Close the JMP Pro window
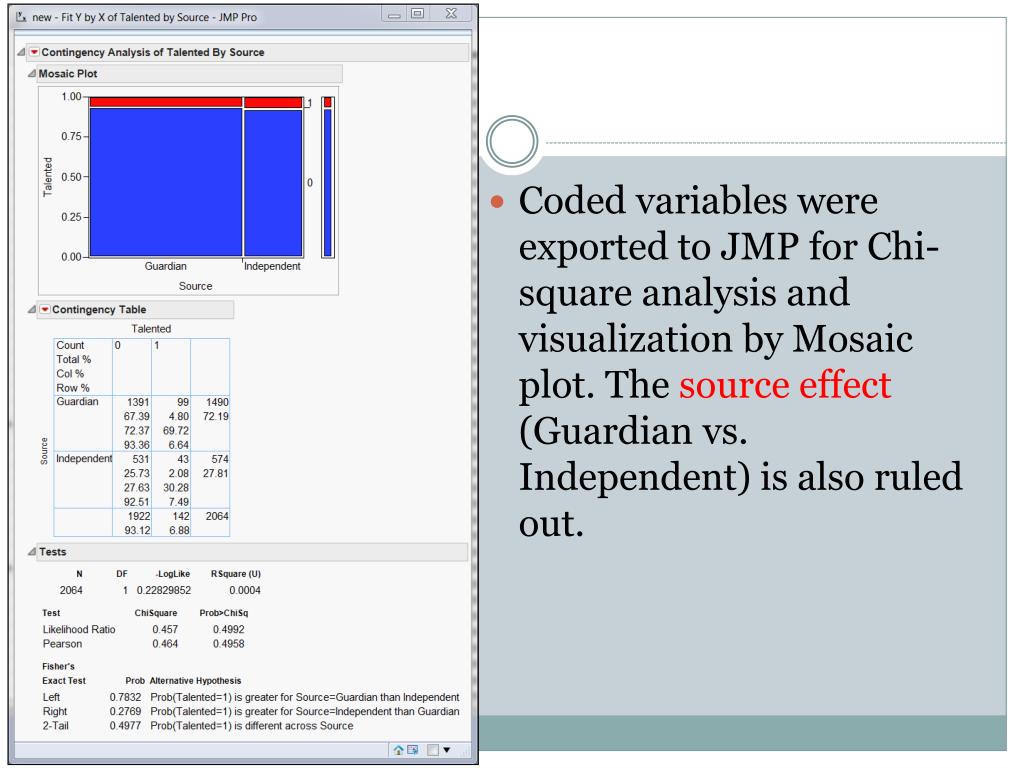 [451, 14]
